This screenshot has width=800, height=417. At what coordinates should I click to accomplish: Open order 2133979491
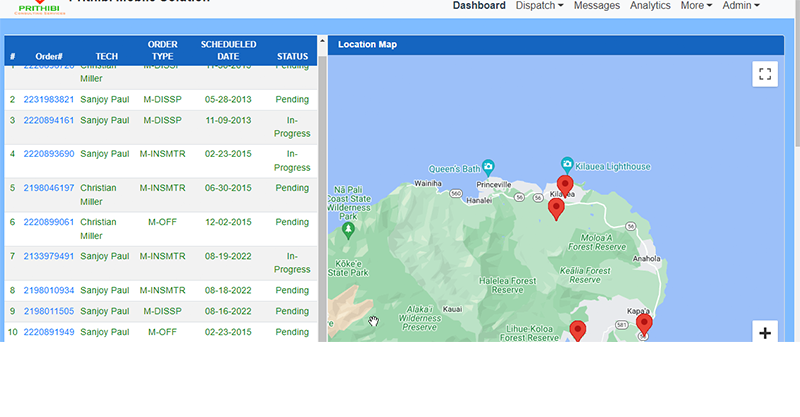[49, 256]
